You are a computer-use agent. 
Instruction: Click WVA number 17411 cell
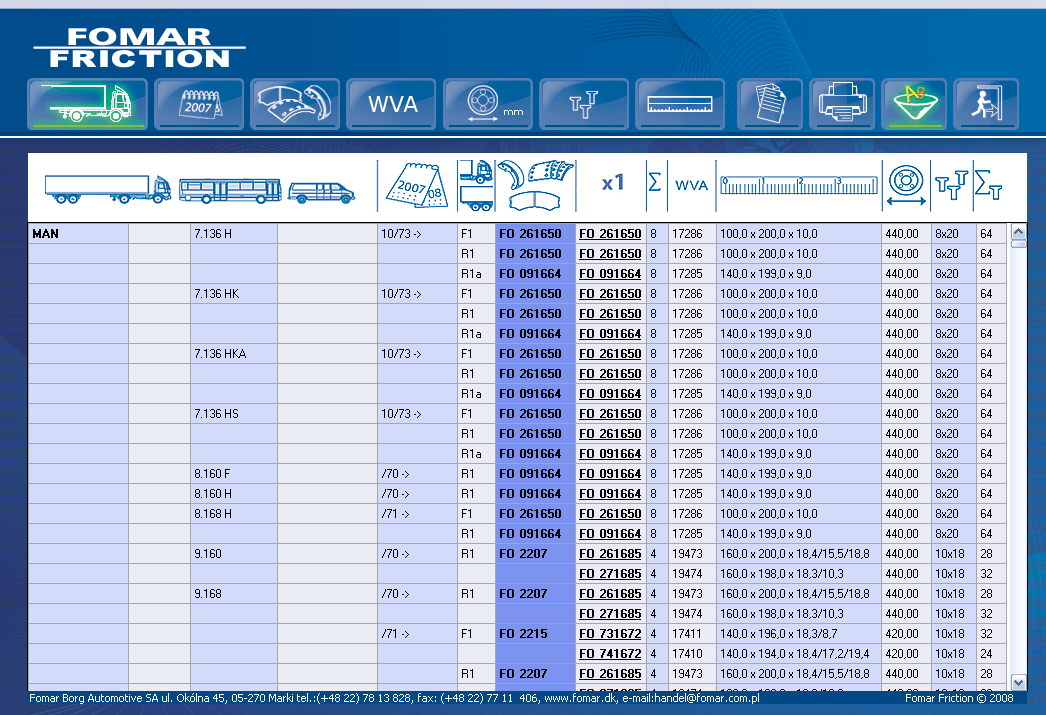[x=691, y=634]
